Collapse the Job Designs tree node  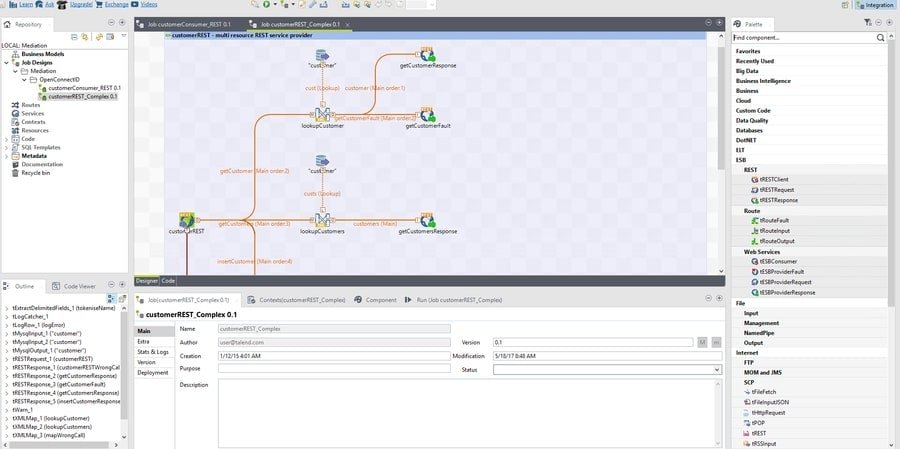9,62
